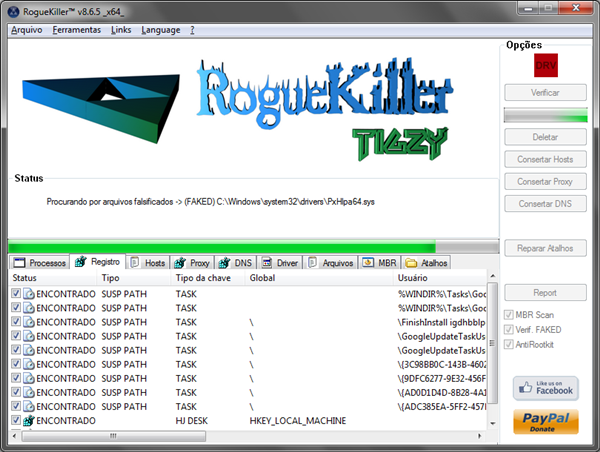Switch to the Driver tab
The width and height of the screenshot is (600, 452).
280,263
